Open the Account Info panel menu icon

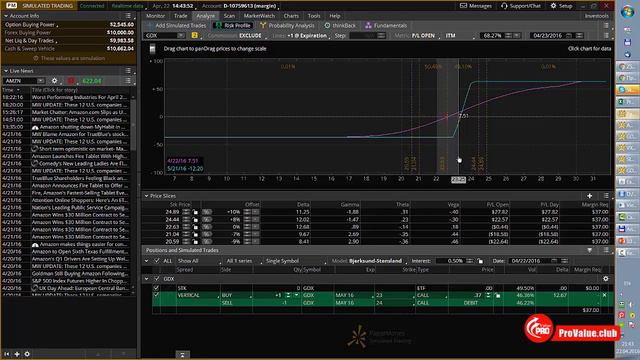tap(128, 16)
